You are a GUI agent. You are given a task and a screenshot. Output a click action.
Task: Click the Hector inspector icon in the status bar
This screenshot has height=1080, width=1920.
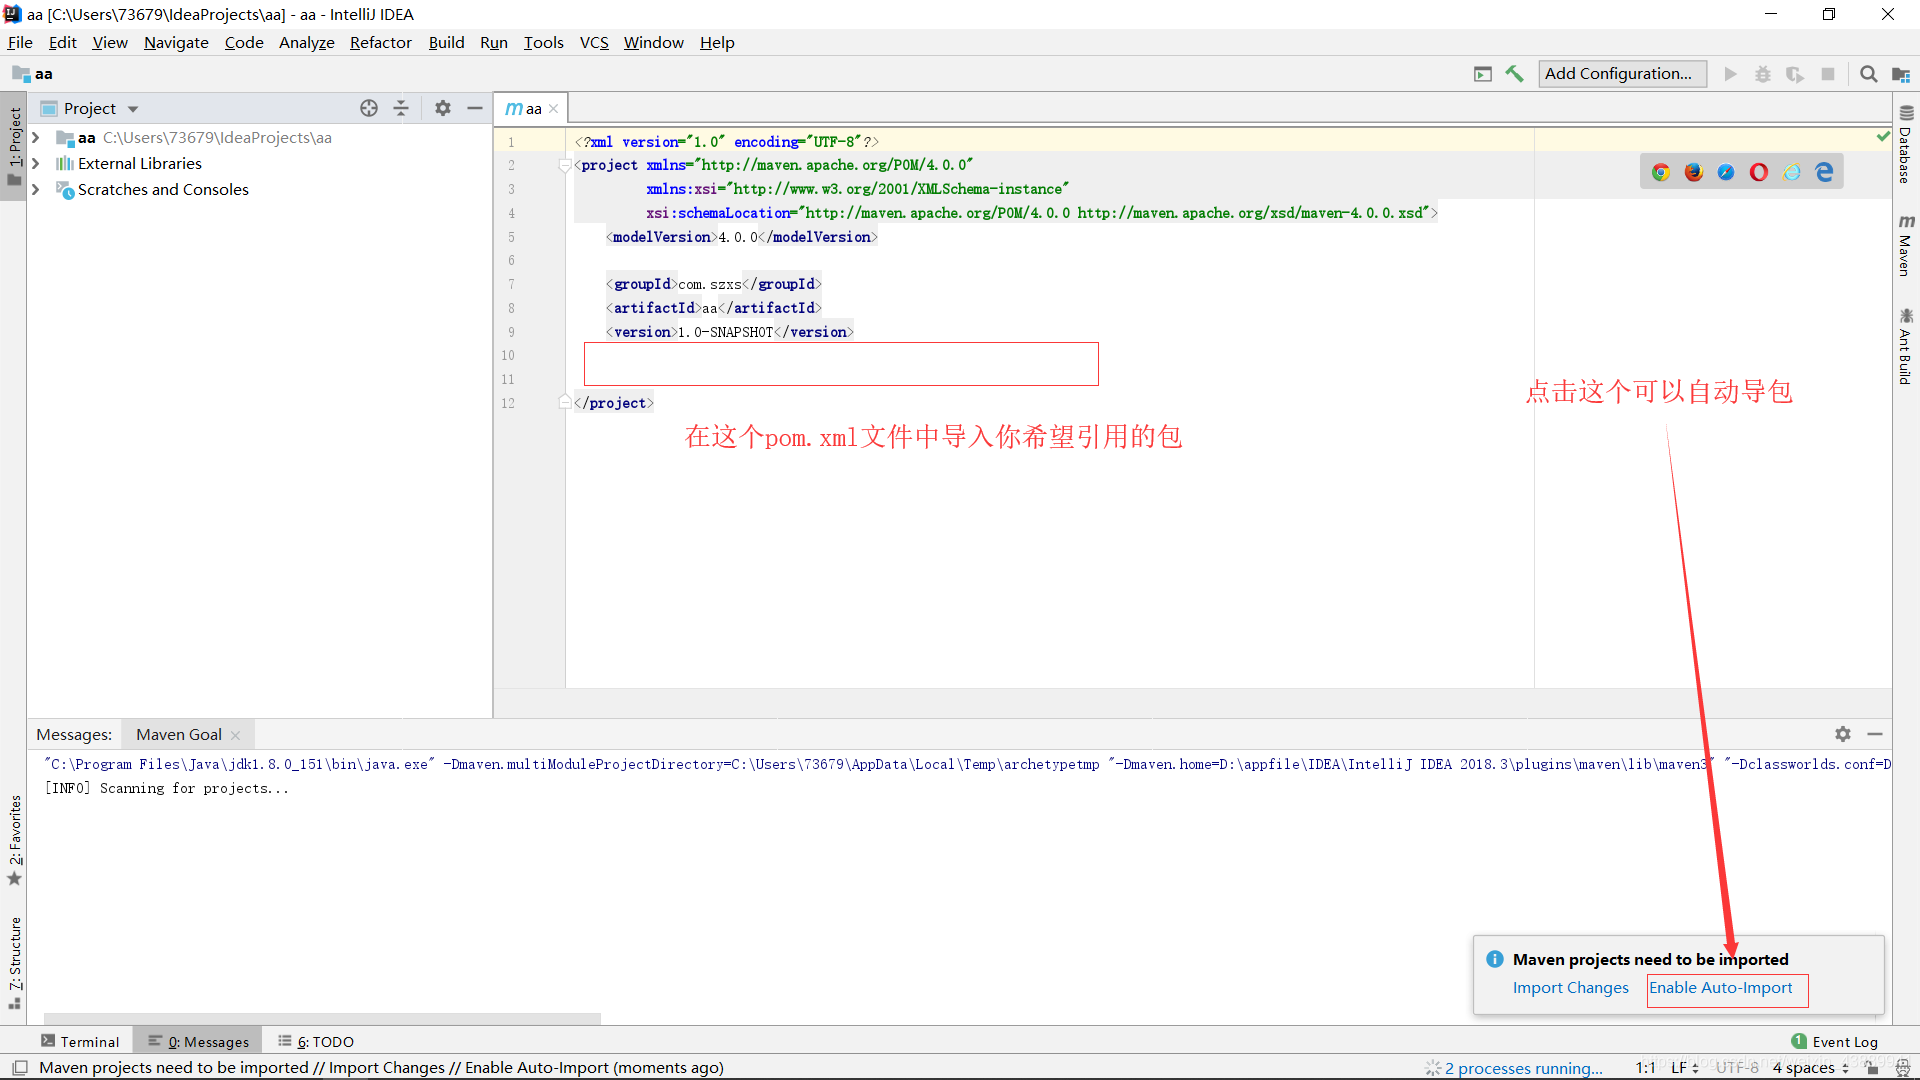1902,1068
